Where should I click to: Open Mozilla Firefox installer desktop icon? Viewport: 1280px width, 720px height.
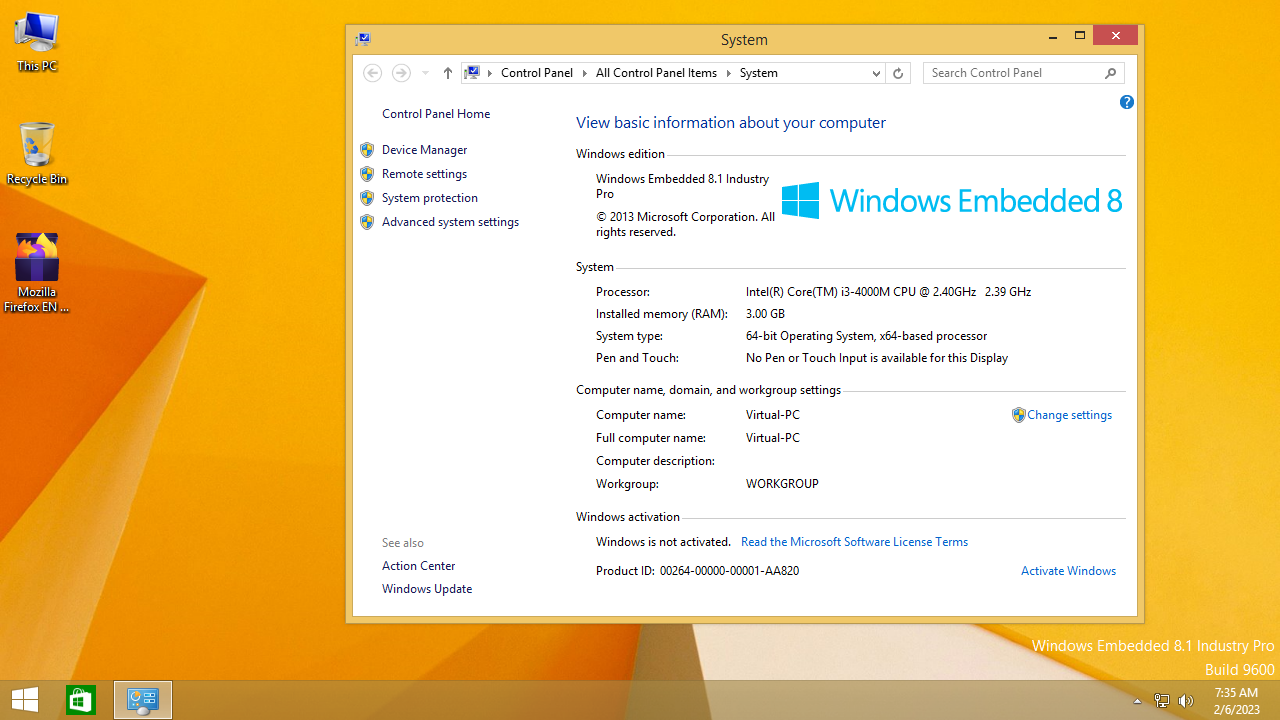click(37, 272)
